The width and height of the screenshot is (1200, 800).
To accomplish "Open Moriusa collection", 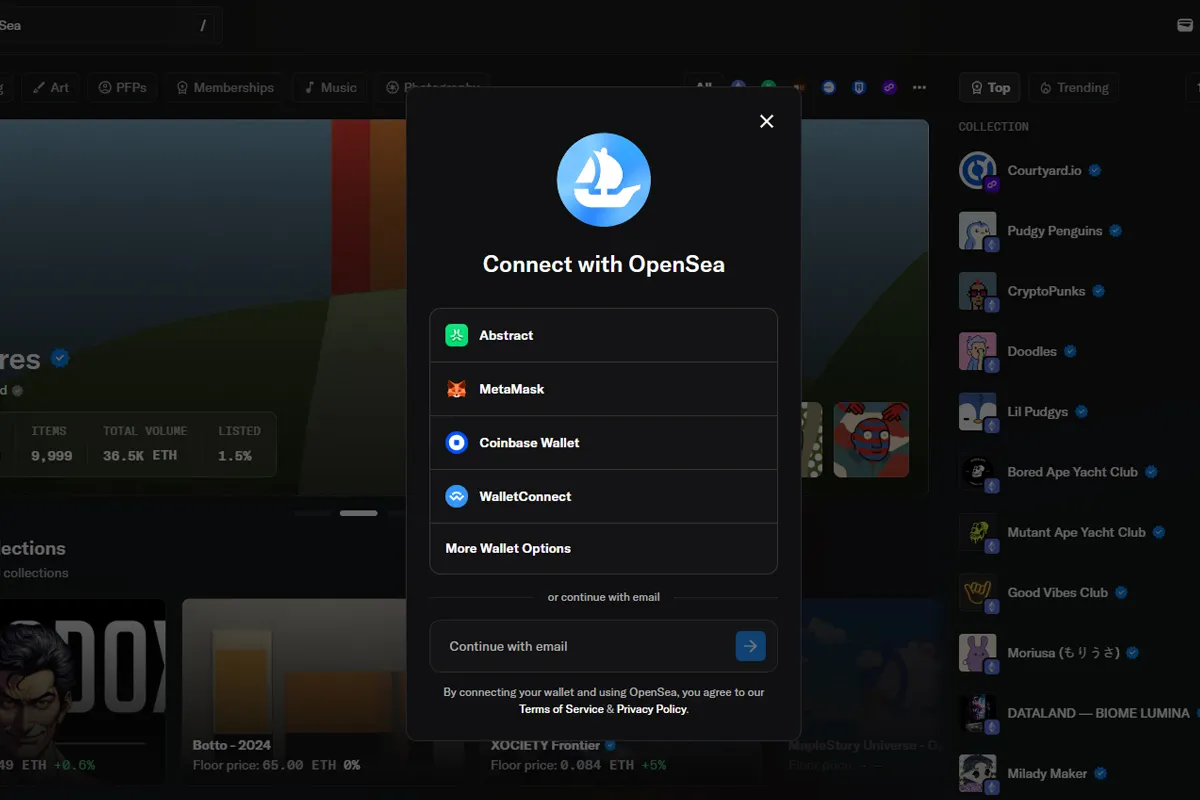I will coord(1064,653).
